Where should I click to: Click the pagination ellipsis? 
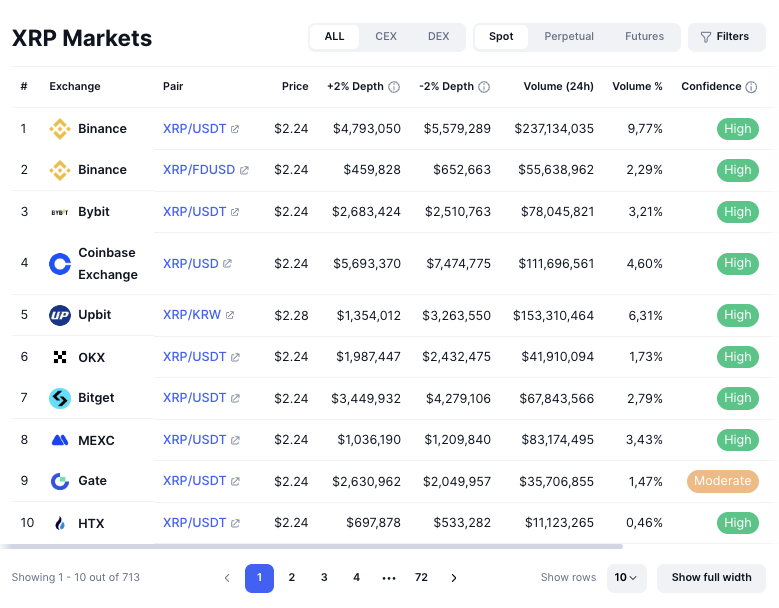(389, 578)
